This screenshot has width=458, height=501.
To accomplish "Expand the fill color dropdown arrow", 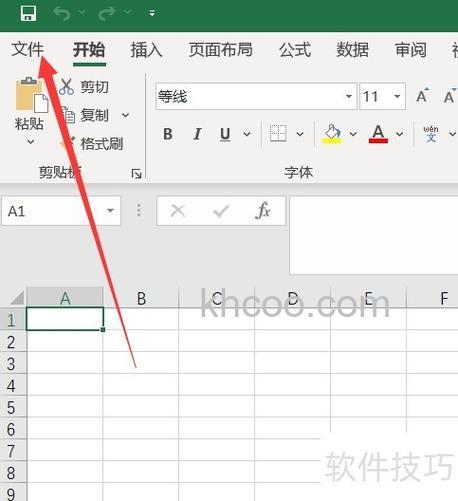I will 353,134.
